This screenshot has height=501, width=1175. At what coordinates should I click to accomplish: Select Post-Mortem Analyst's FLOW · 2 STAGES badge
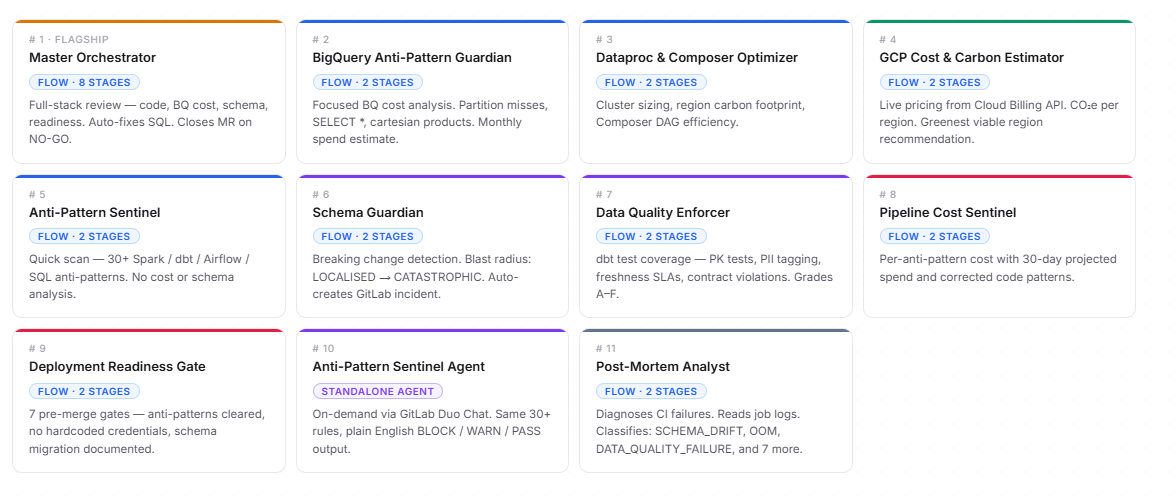[x=651, y=392]
